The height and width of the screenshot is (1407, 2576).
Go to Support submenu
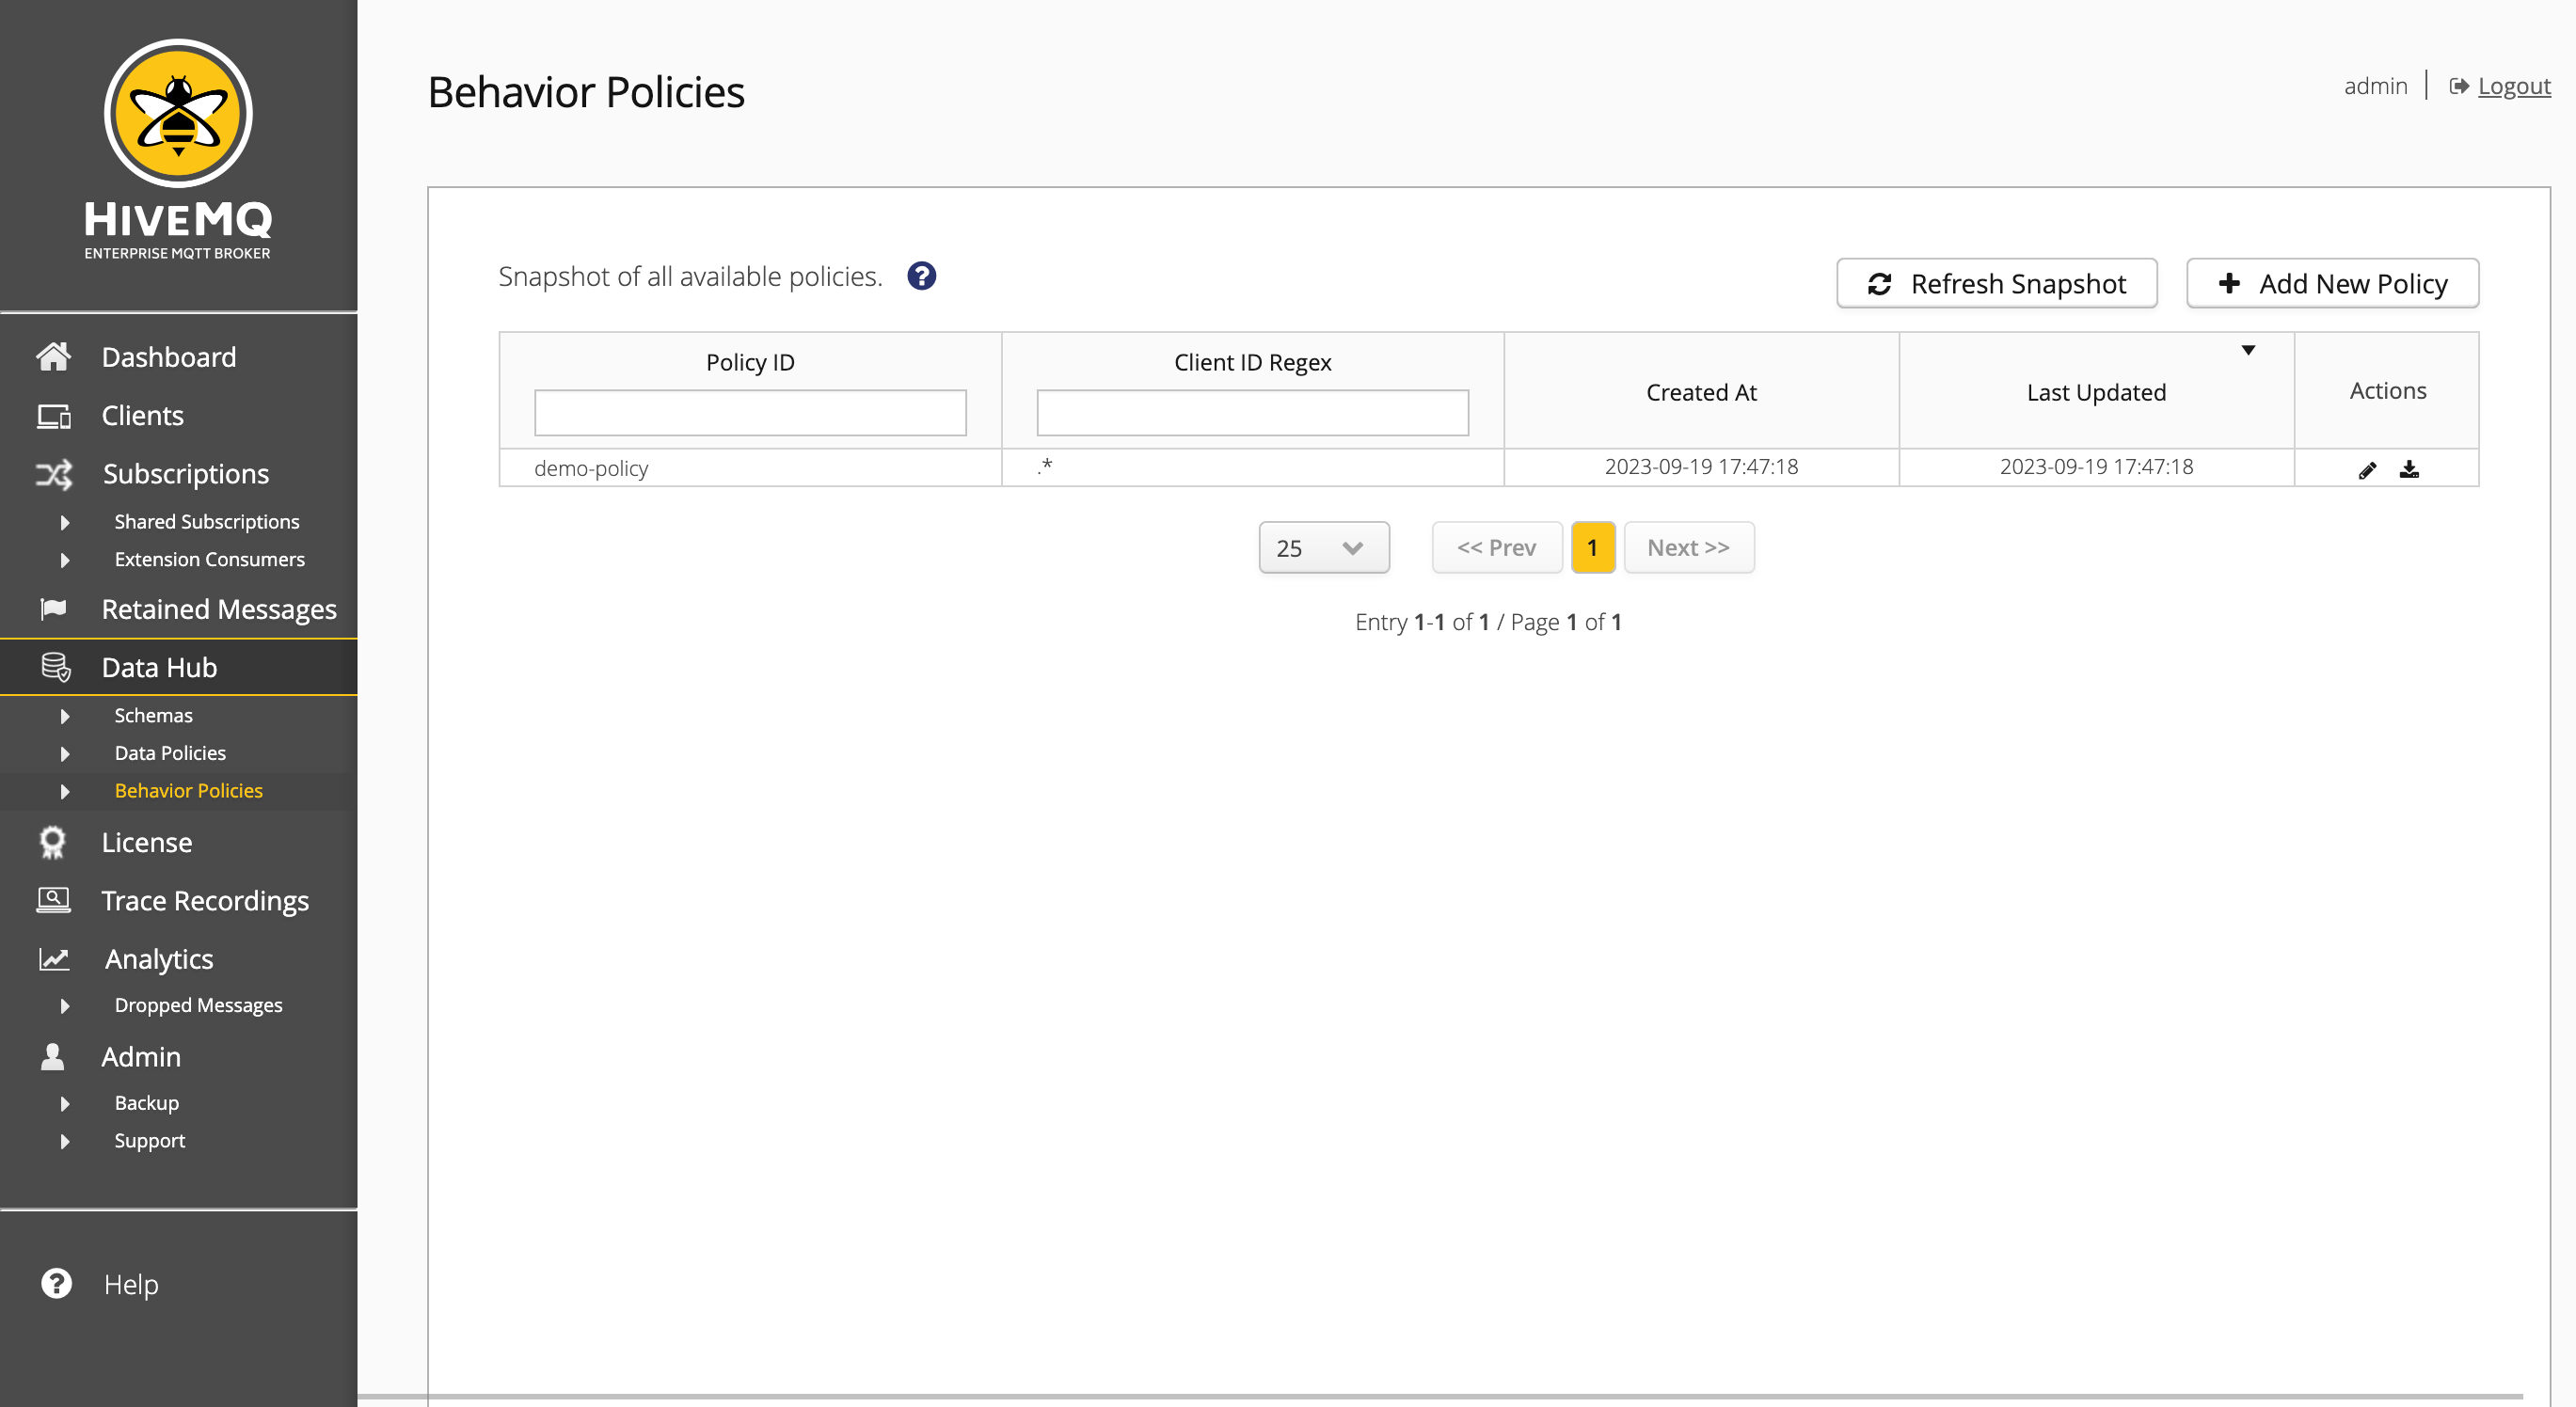coord(149,1141)
